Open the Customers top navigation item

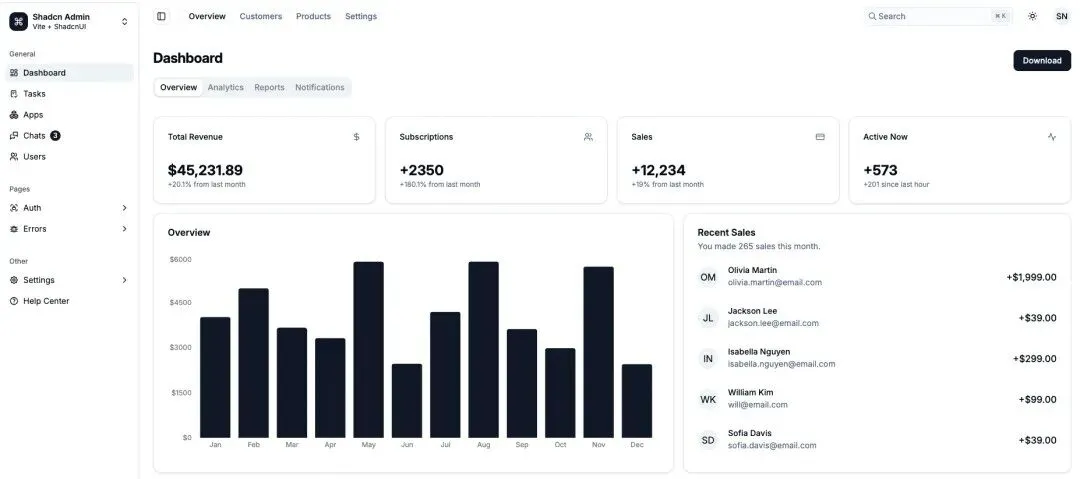pyautogui.click(x=260, y=16)
